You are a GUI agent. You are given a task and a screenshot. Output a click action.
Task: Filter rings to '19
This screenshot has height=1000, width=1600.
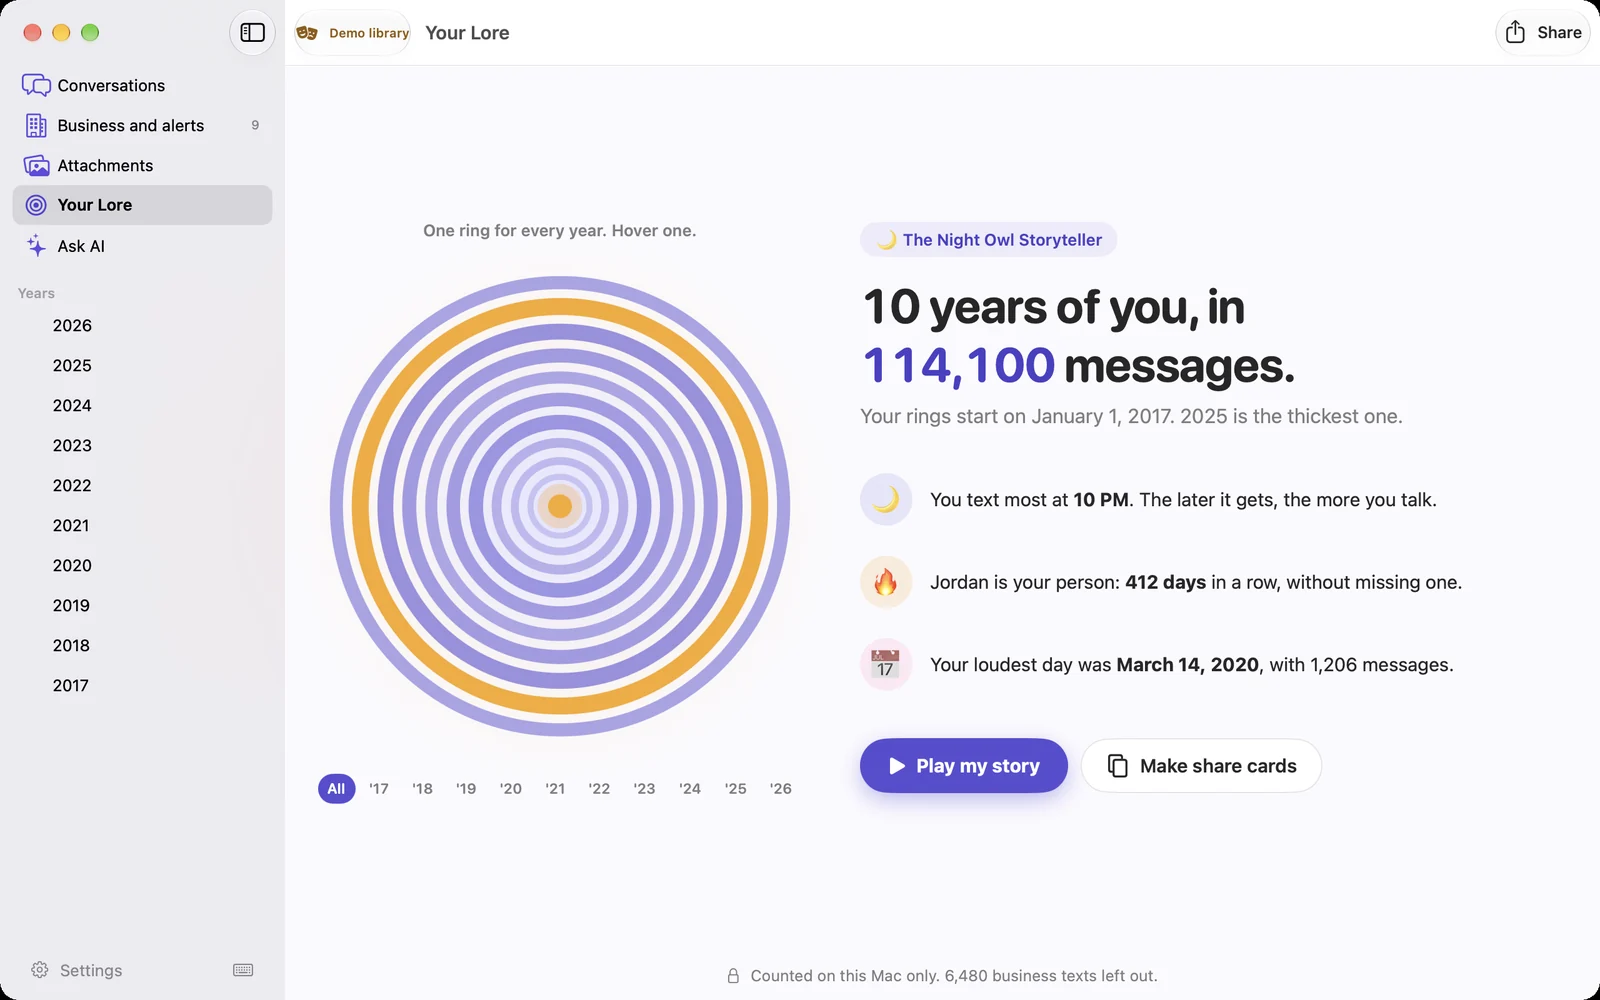466,789
